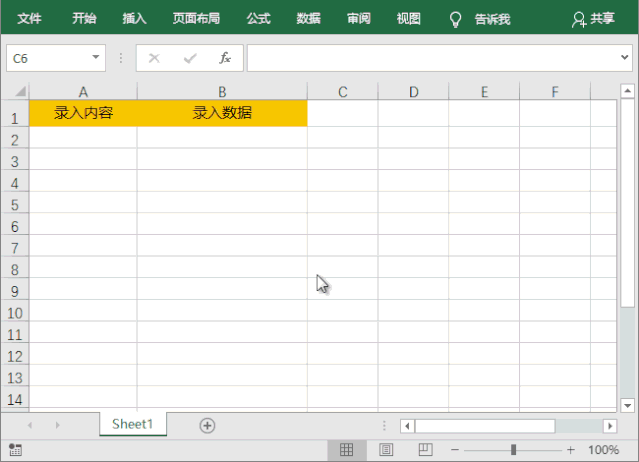The width and height of the screenshot is (639, 462).
Task: Click the vertical scrollbar up arrow
Action: [628, 91]
